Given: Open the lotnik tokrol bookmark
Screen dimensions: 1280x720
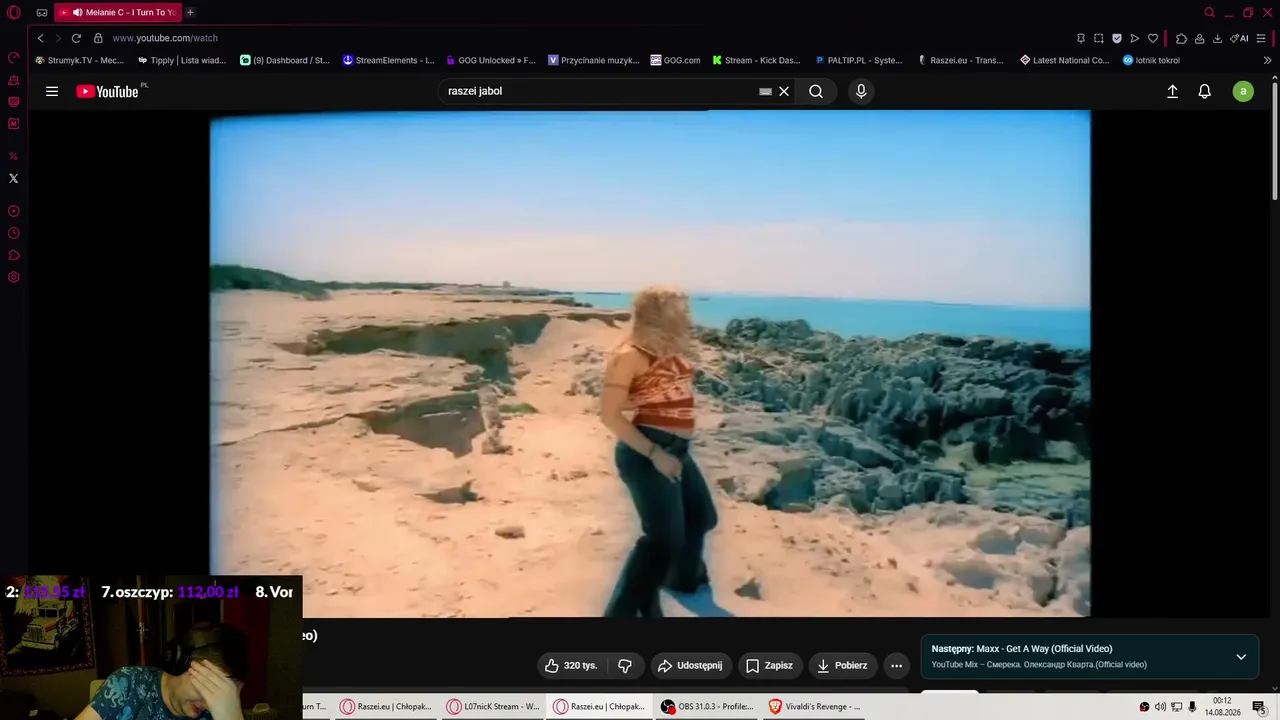Looking at the screenshot, I should pyautogui.click(x=1151, y=60).
